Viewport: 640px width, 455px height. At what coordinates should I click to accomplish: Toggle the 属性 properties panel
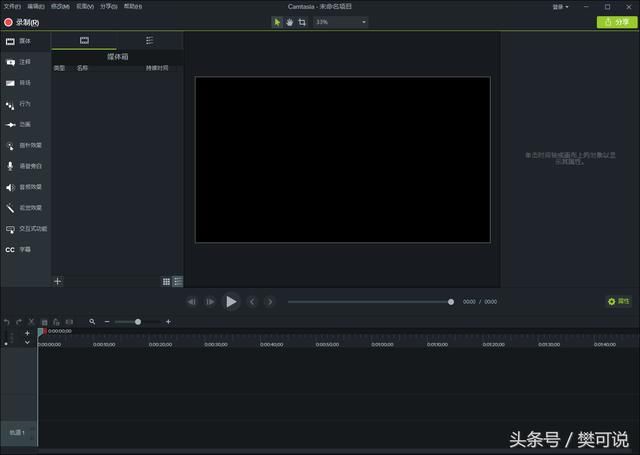pyautogui.click(x=619, y=301)
